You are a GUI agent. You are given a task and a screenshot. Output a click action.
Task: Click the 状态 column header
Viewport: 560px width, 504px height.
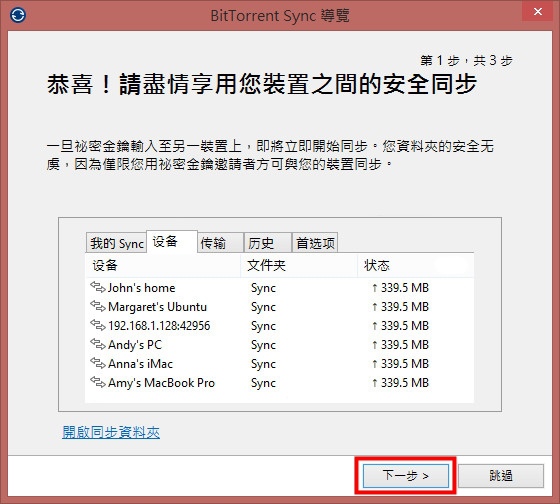click(416, 265)
